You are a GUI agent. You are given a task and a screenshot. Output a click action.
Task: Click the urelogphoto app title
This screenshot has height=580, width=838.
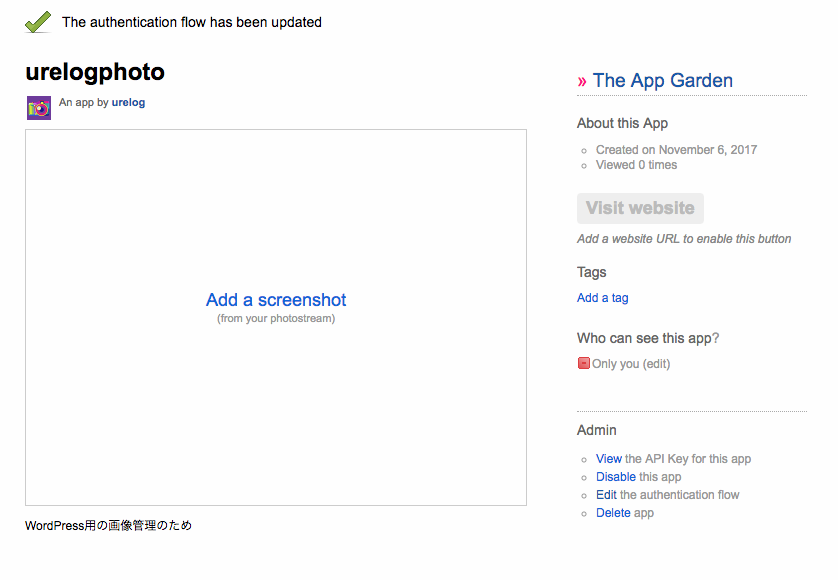point(95,72)
